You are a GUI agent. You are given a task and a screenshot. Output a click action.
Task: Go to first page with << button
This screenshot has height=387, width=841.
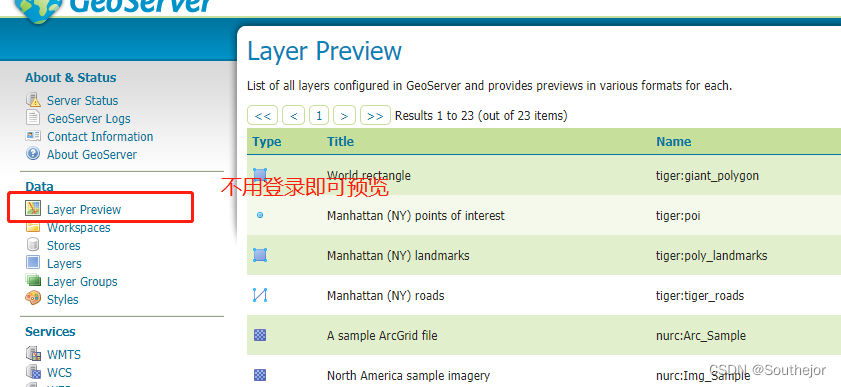coord(262,115)
